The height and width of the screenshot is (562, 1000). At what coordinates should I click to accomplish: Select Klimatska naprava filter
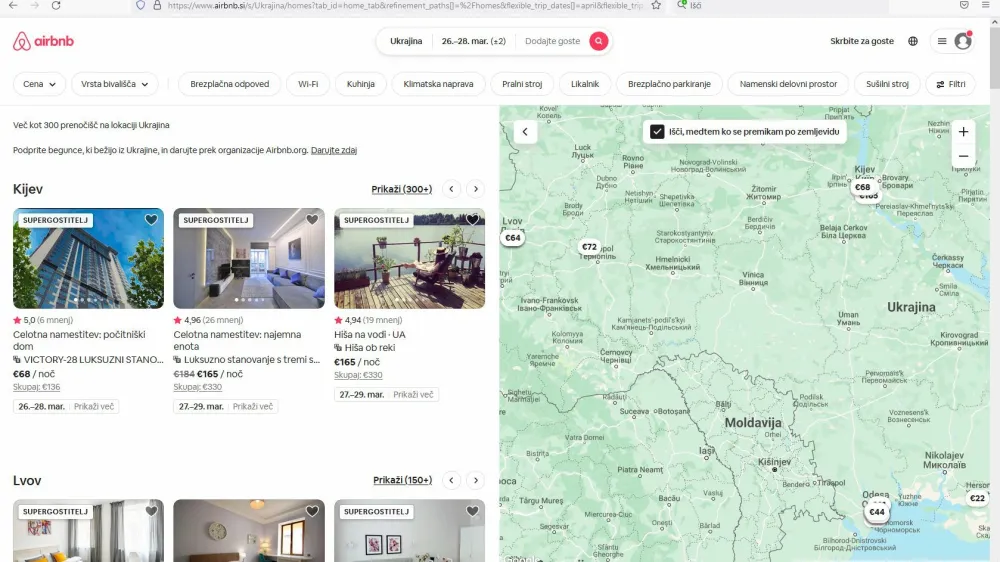point(438,84)
